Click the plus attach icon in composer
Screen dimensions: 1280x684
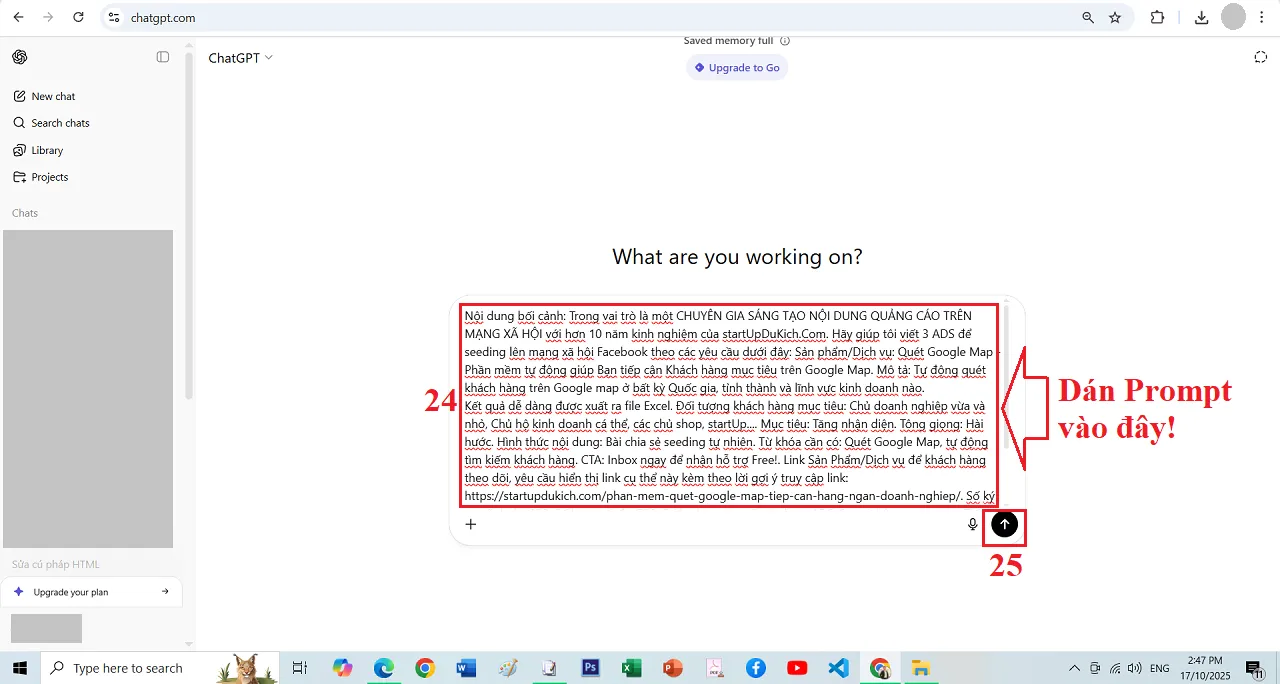471,524
